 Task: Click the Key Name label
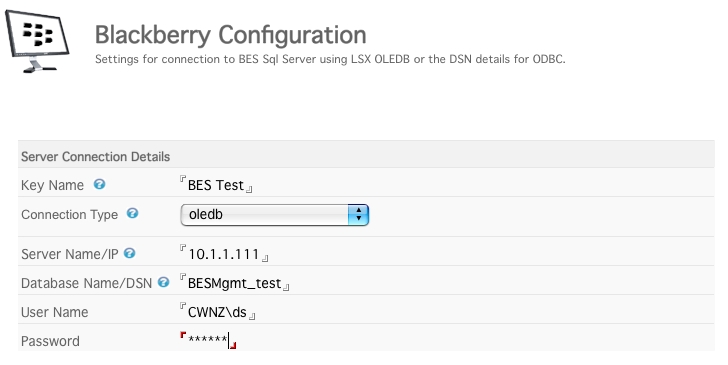52,185
